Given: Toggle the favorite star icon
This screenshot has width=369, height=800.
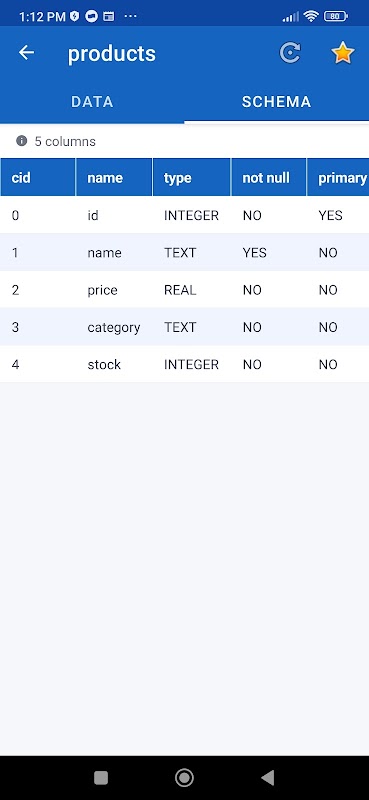Looking at the screenshot, I should [343, 53].
